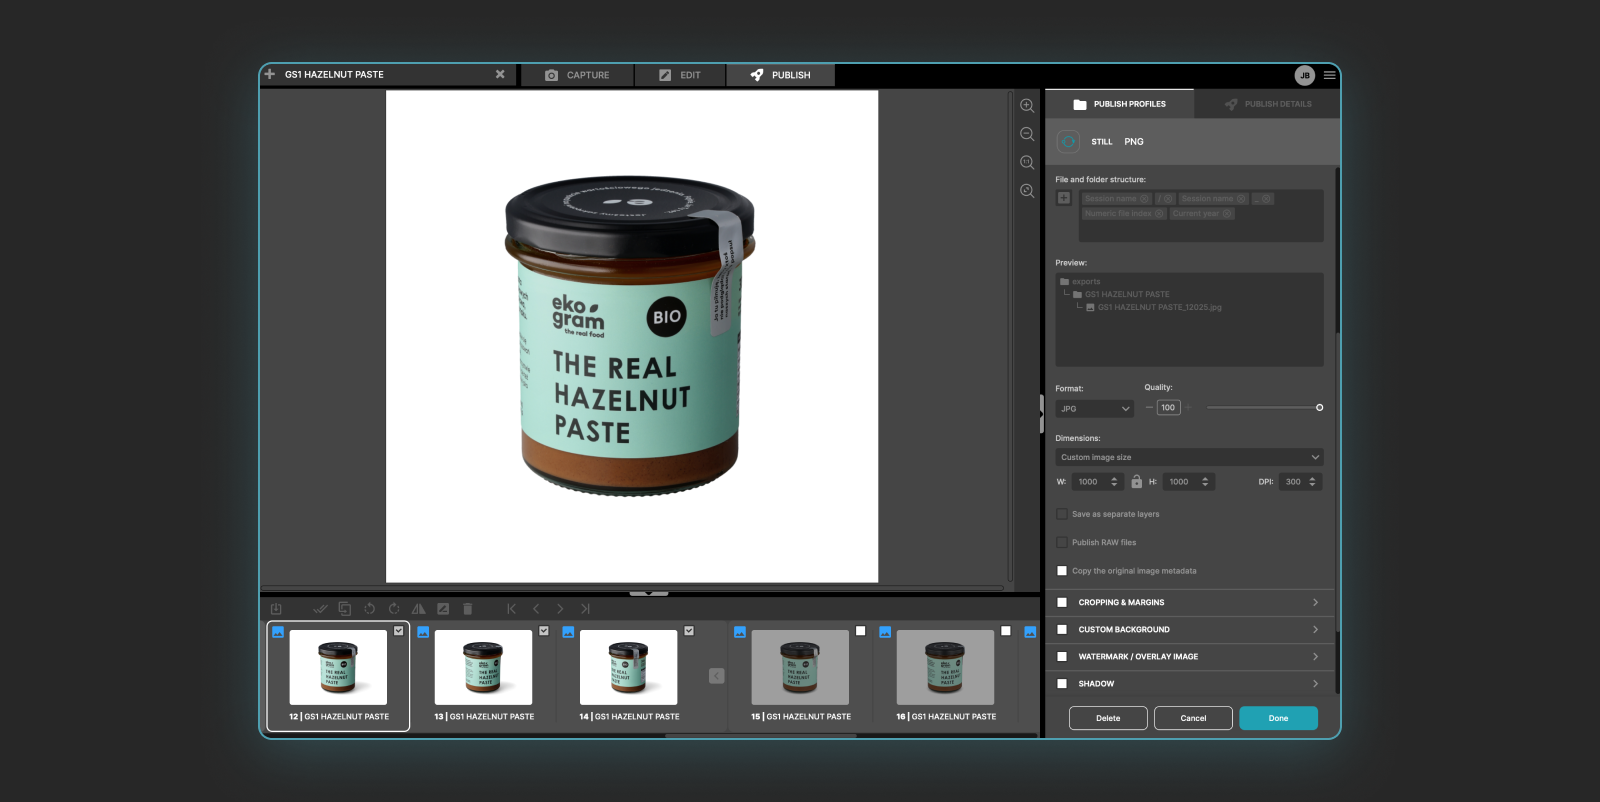Jump to last image in the filmstrip
The image size is (1600, 802).
[x=585, y=608]
